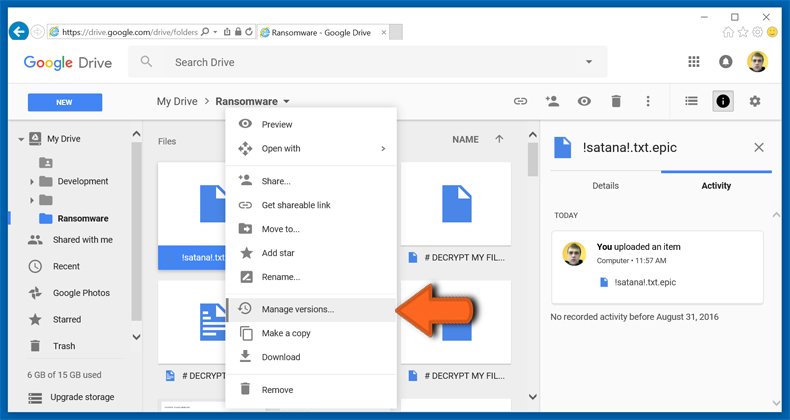Open browser tools gear icon

757,32
